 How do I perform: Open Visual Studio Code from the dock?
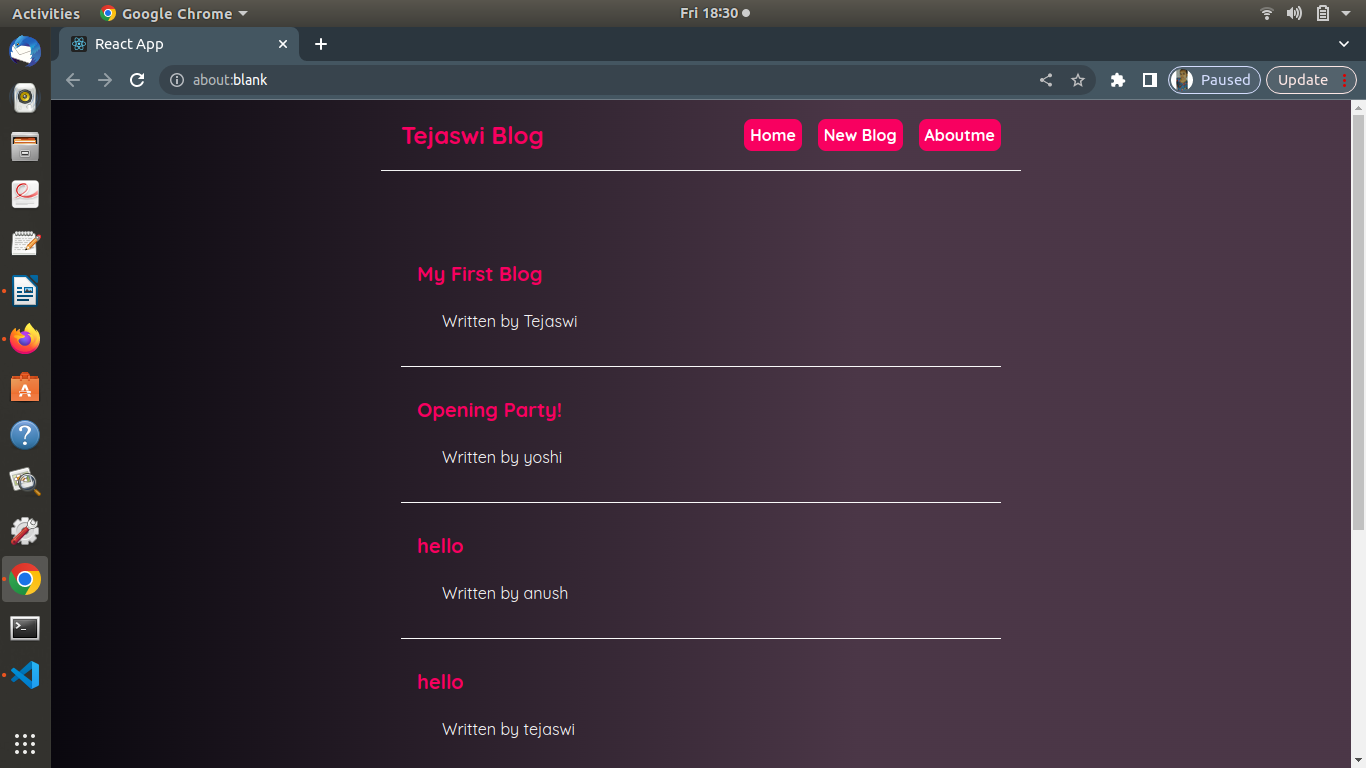coord(25,675)
